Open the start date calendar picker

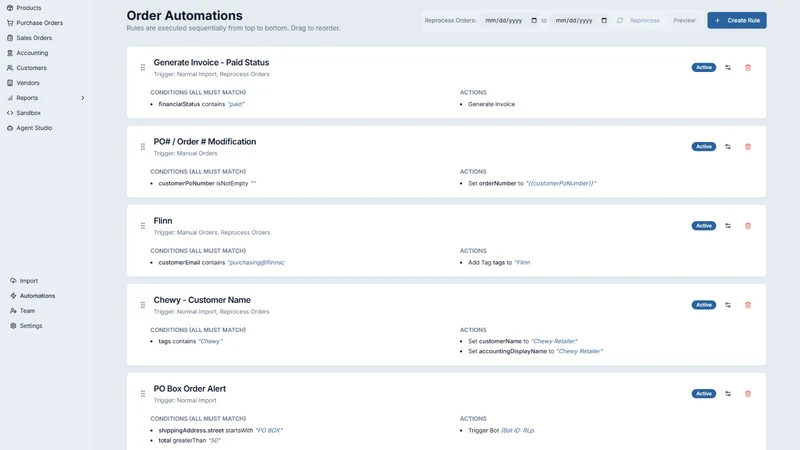[534, 20]
